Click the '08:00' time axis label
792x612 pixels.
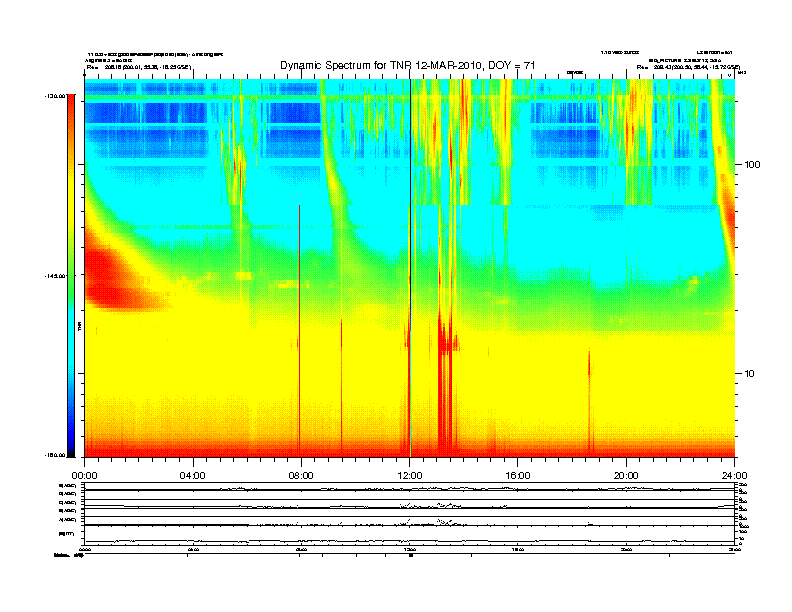pyautogui.click(x=301, y=476)
